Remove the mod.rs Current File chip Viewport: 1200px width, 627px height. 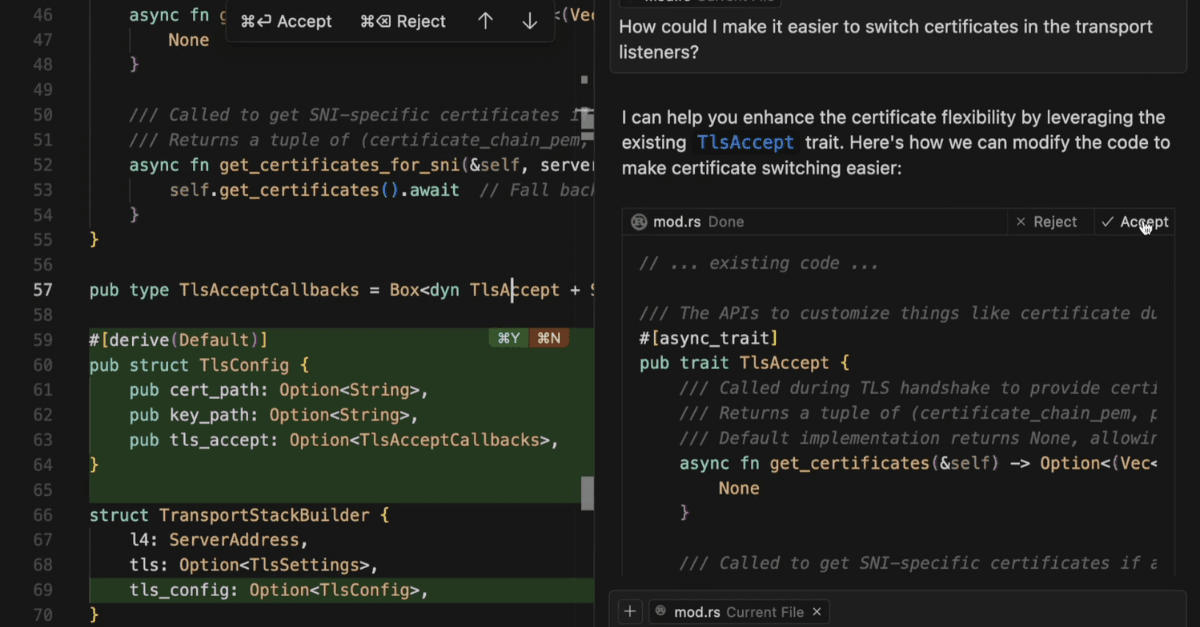(817, 612)
